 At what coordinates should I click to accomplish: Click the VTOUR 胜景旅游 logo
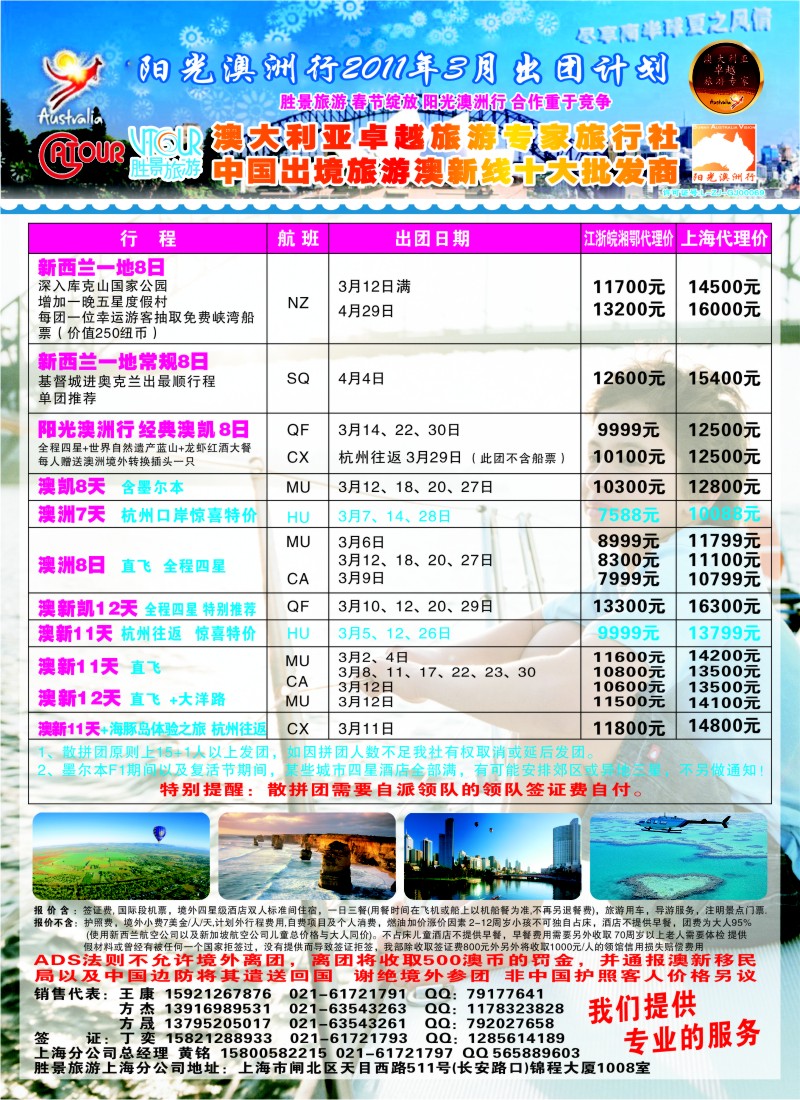(166, 153)
